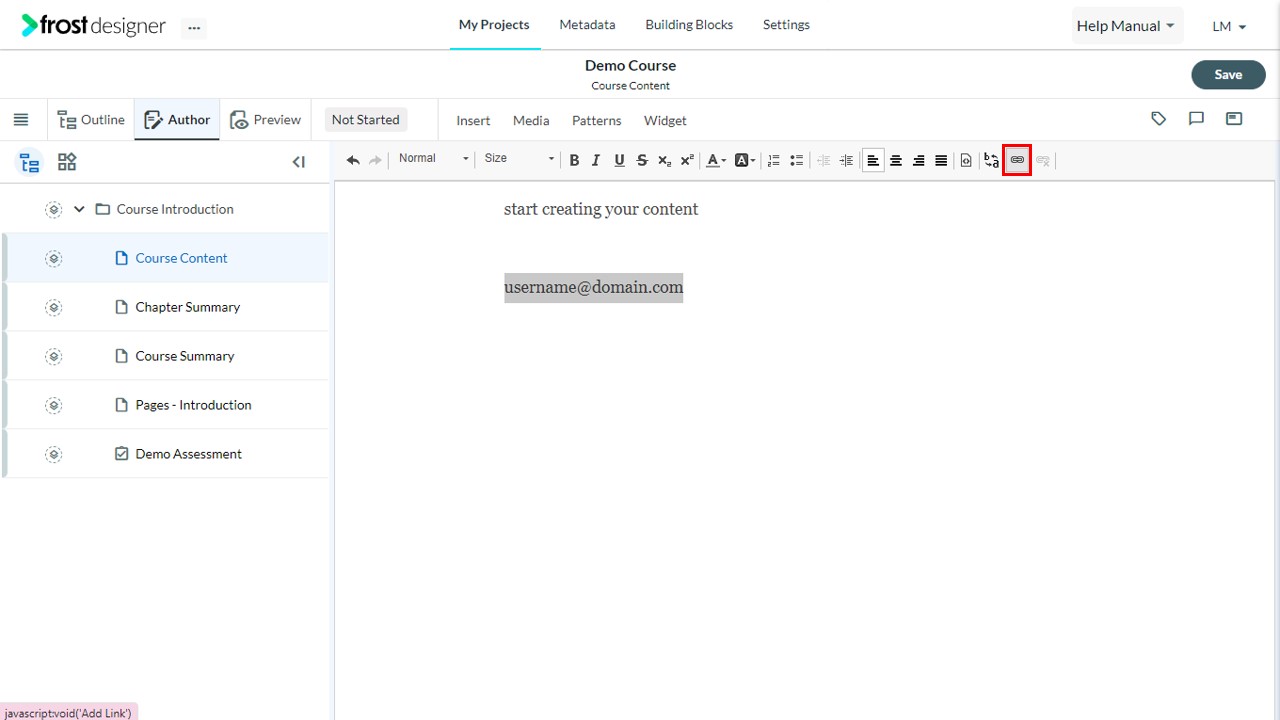Collapse the left sidebar panel

299,162
